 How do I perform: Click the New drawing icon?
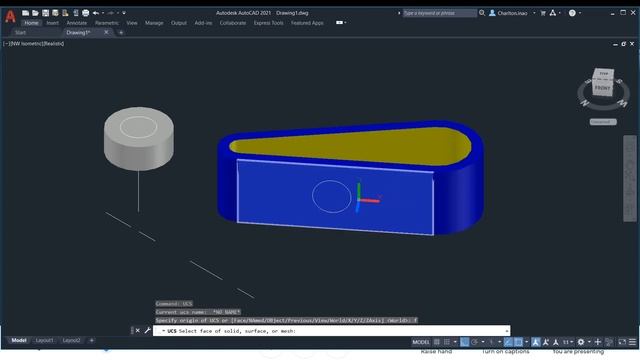pos(25,13)
